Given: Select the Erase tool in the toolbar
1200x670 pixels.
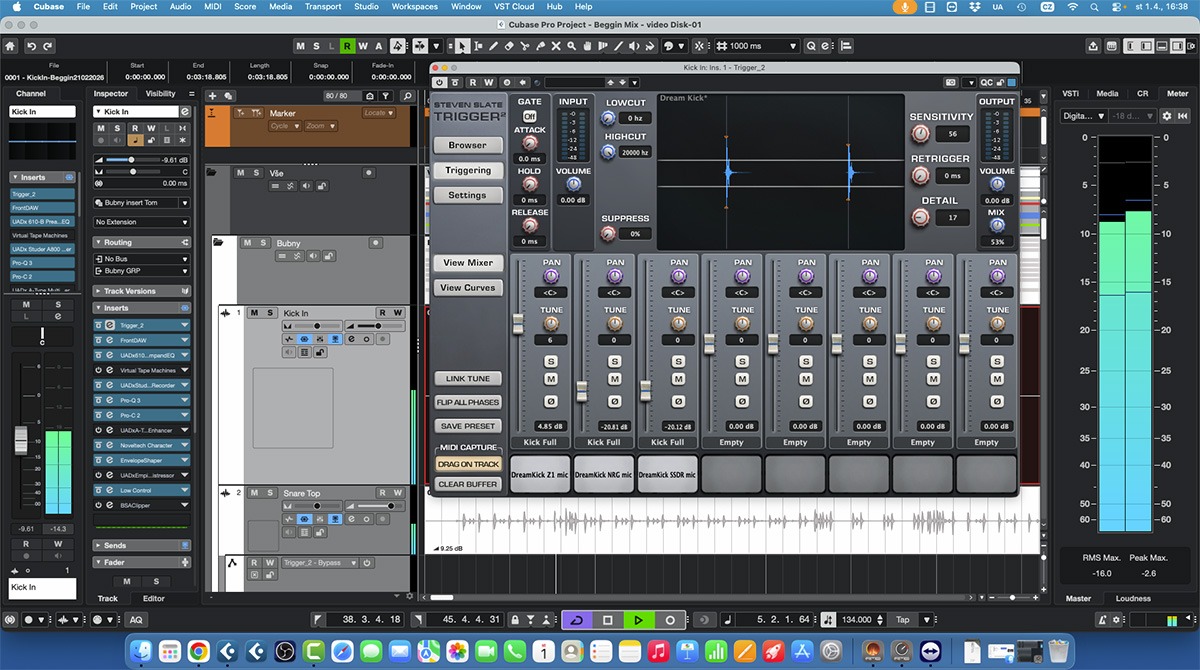Looking at the screenshot, I should 509,46.
